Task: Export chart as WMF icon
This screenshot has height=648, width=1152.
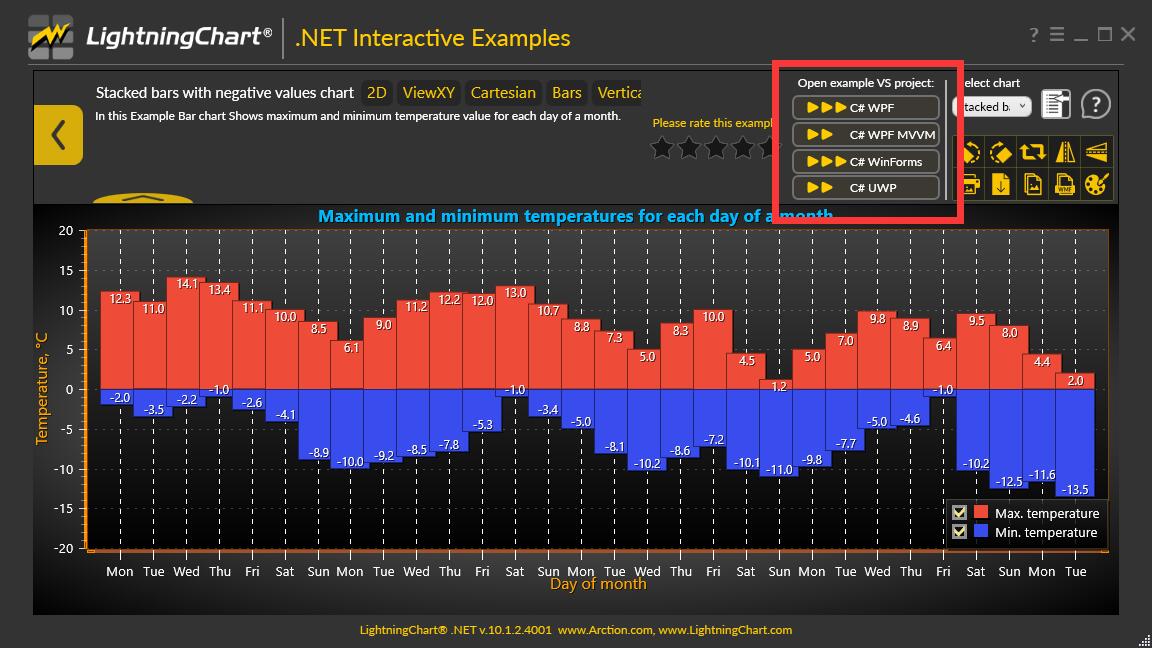Action: point(1065,184)
